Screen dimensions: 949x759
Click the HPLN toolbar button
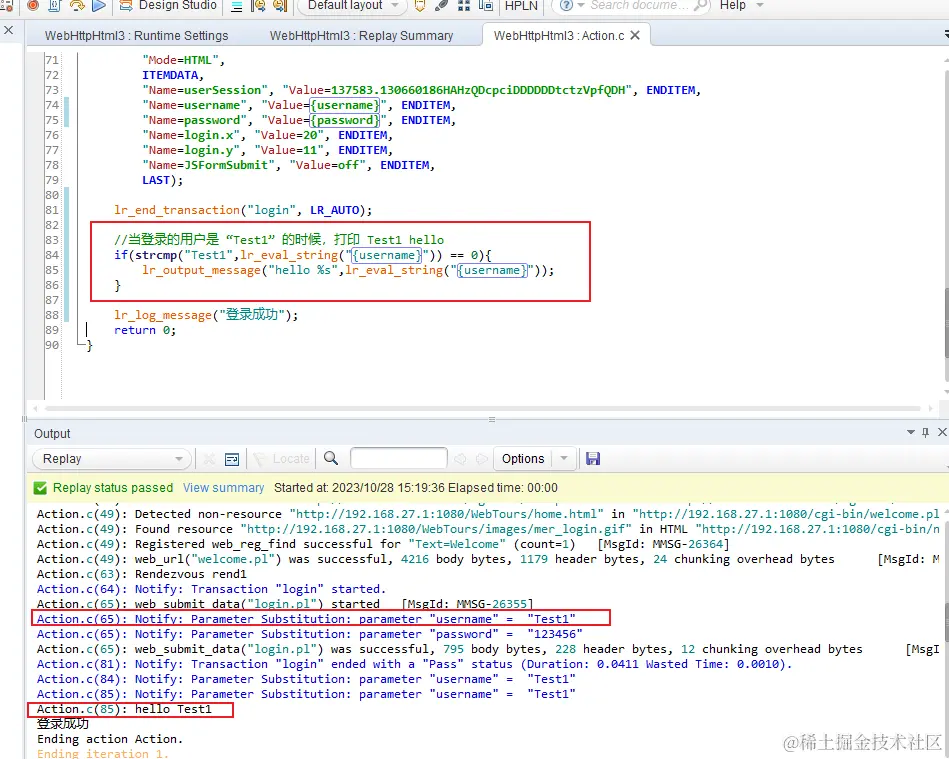pos(521,6)
